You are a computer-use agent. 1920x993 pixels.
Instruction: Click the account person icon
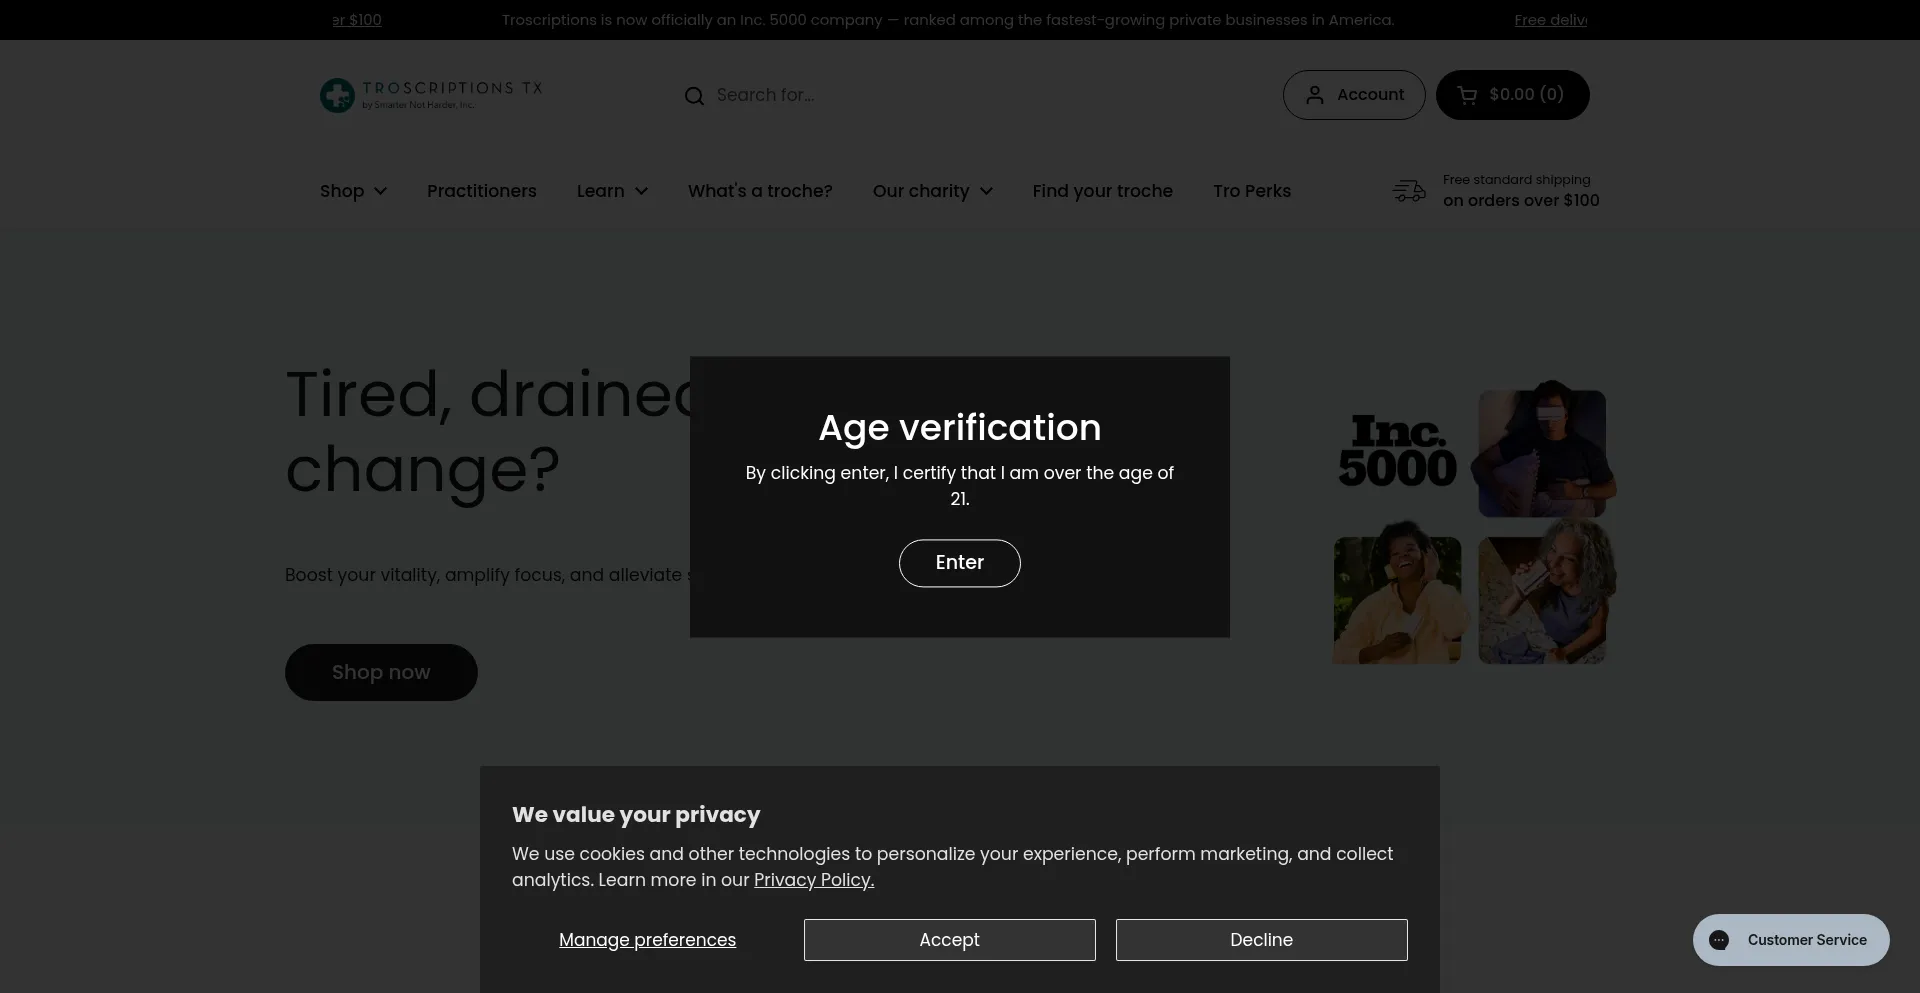coord(1315,95)
